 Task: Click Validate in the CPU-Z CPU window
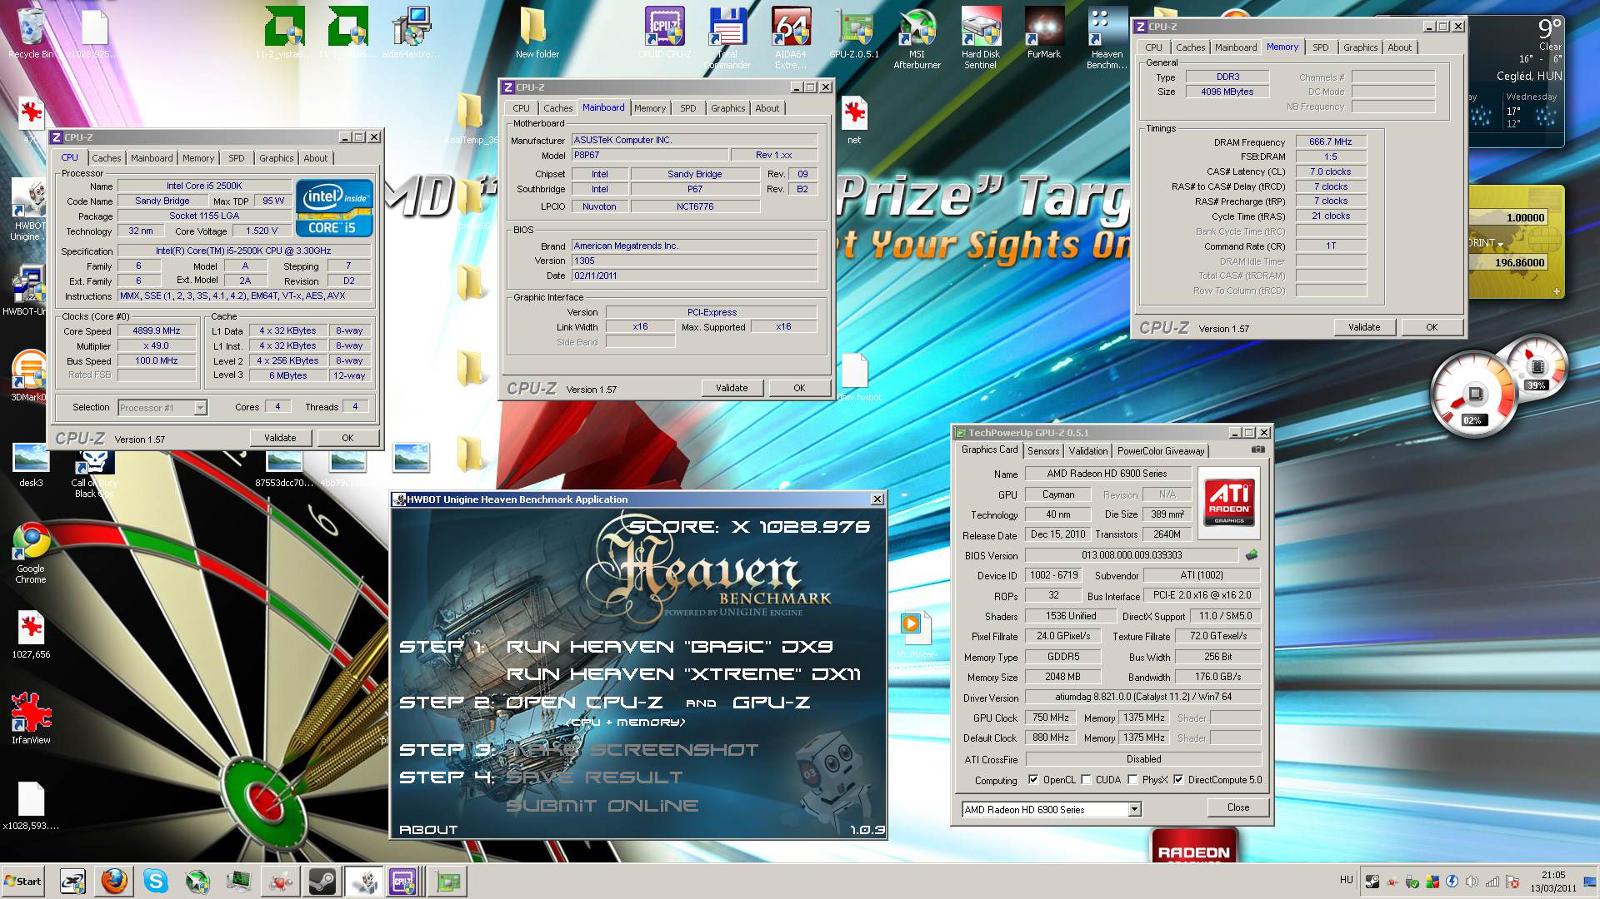(280, 437)
